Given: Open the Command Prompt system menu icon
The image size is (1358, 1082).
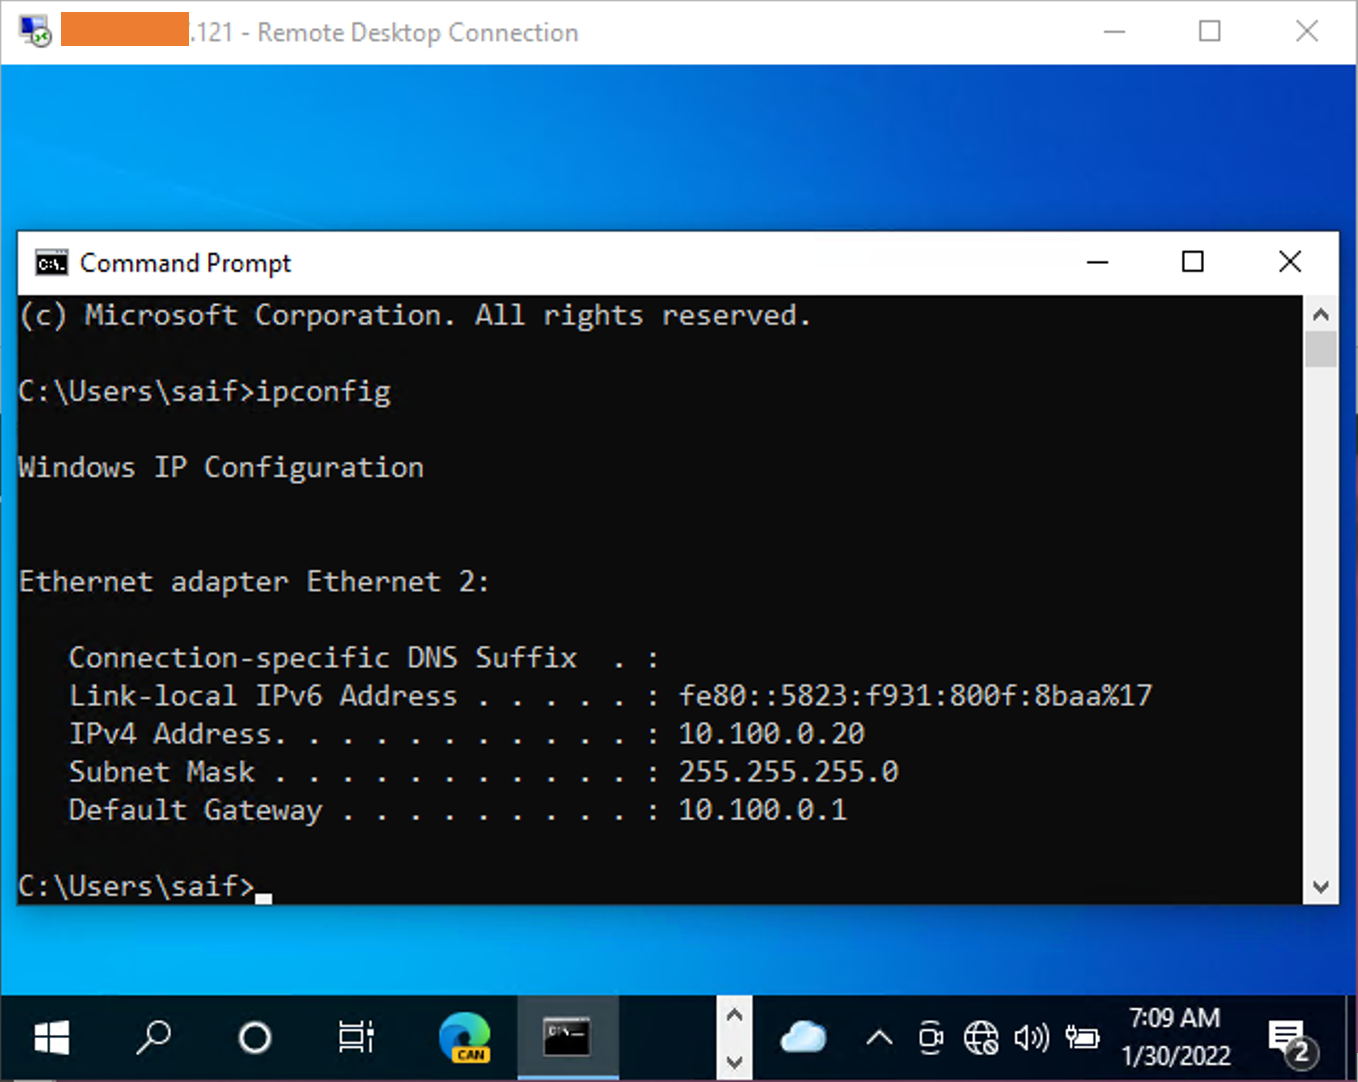Looking at the screenshot, I should click(x=50, y=262).
